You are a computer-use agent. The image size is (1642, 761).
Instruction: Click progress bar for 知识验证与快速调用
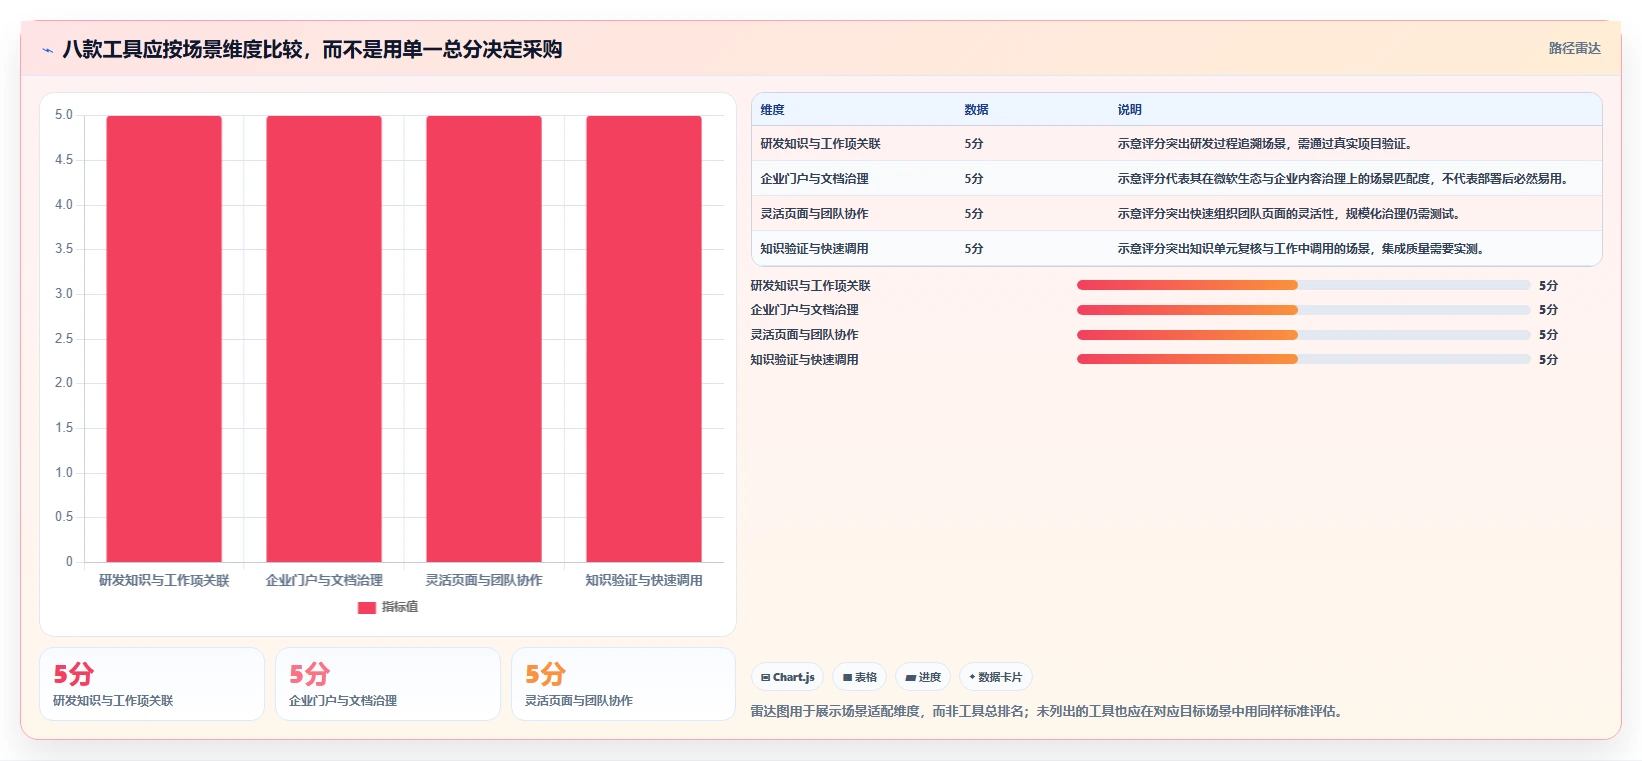(x=1303, y=359)
